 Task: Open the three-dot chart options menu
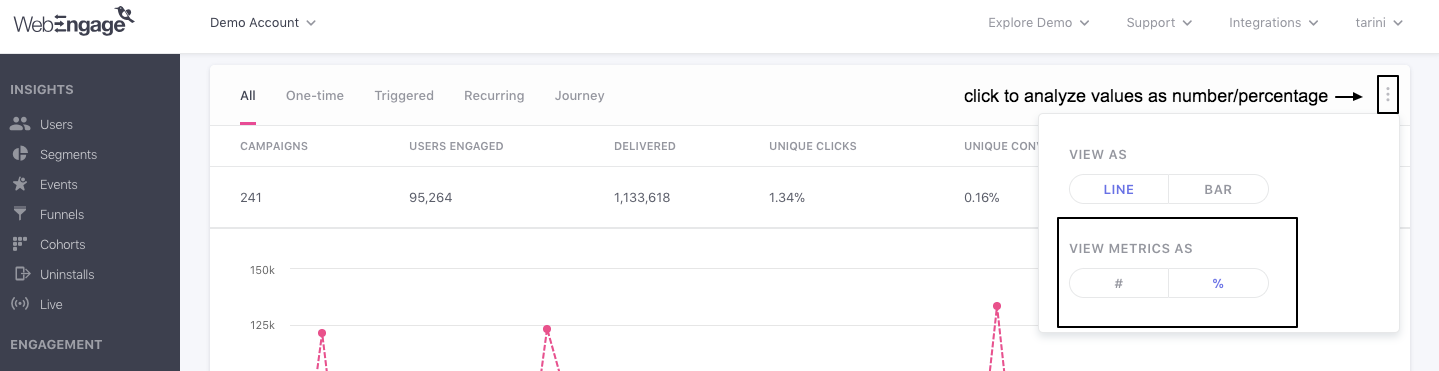click(x=1388, y=95)
